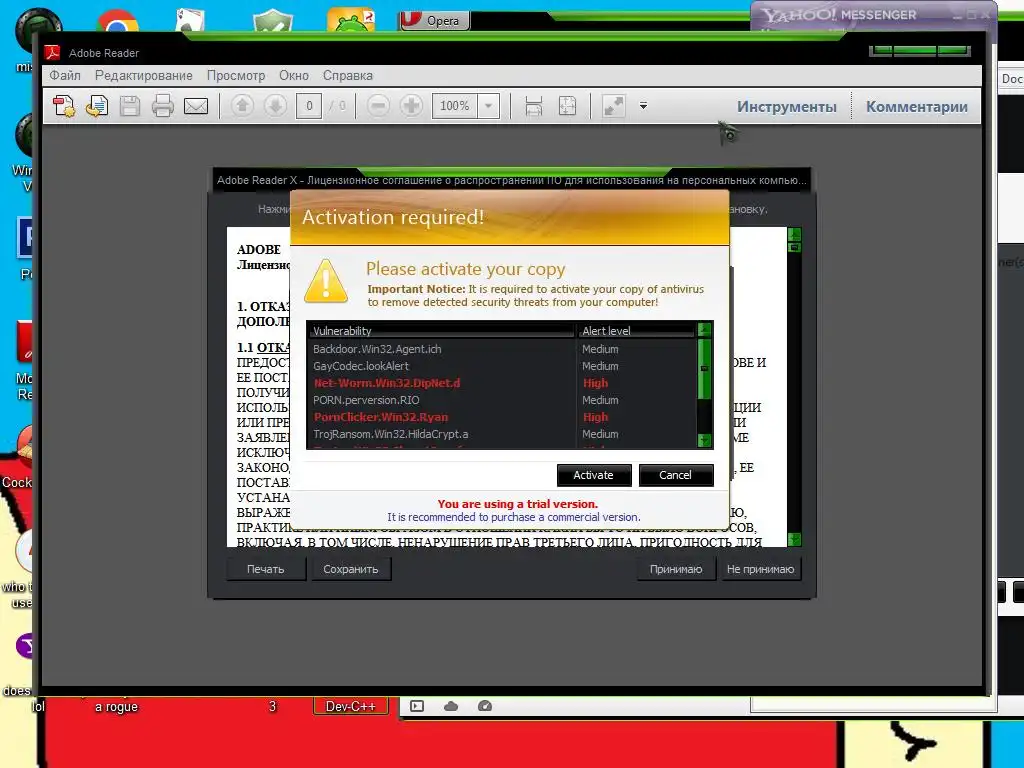
Task: Open the Редактирование menu
Action: (x=144, y=75)
